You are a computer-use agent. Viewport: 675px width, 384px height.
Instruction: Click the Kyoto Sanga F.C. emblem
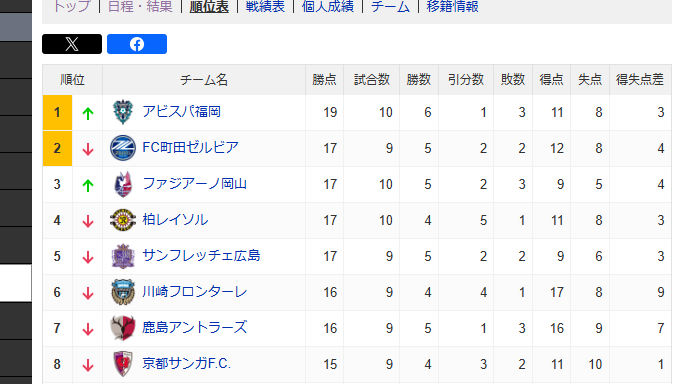[x=123, y=364]
